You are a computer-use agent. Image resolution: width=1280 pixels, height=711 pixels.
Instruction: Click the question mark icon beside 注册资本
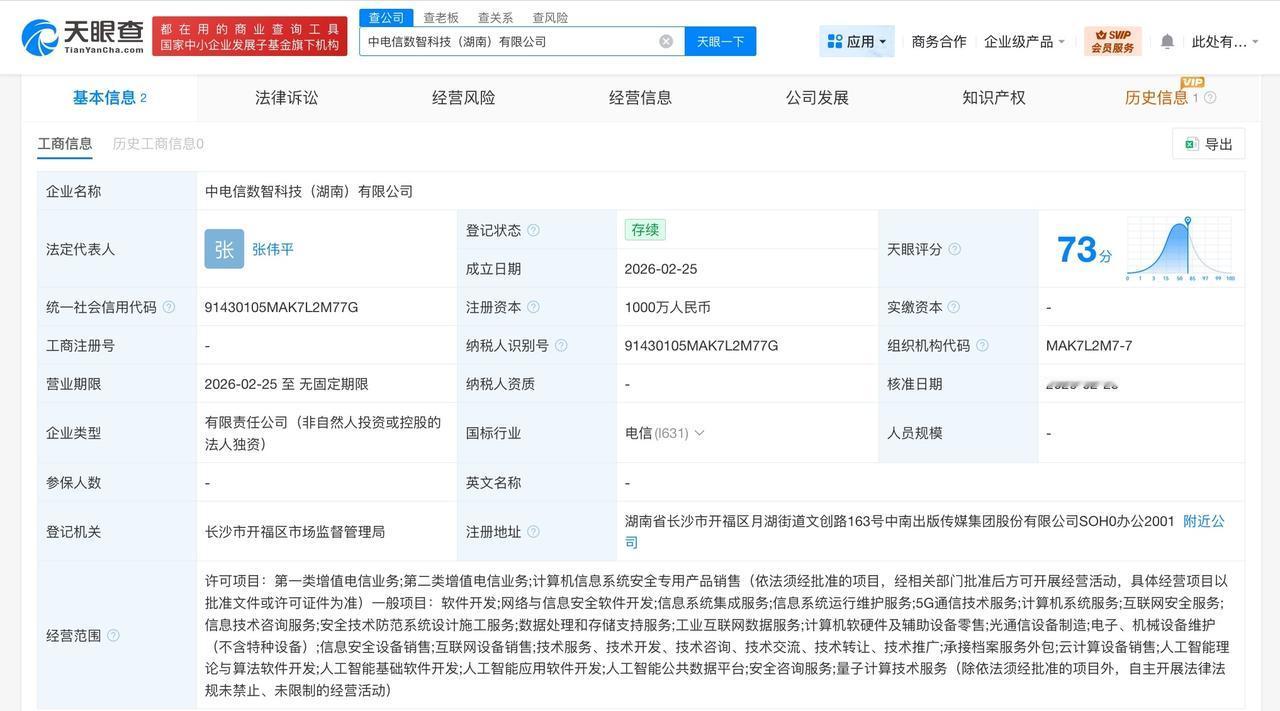pyautogui.click(x=535, y=306)
